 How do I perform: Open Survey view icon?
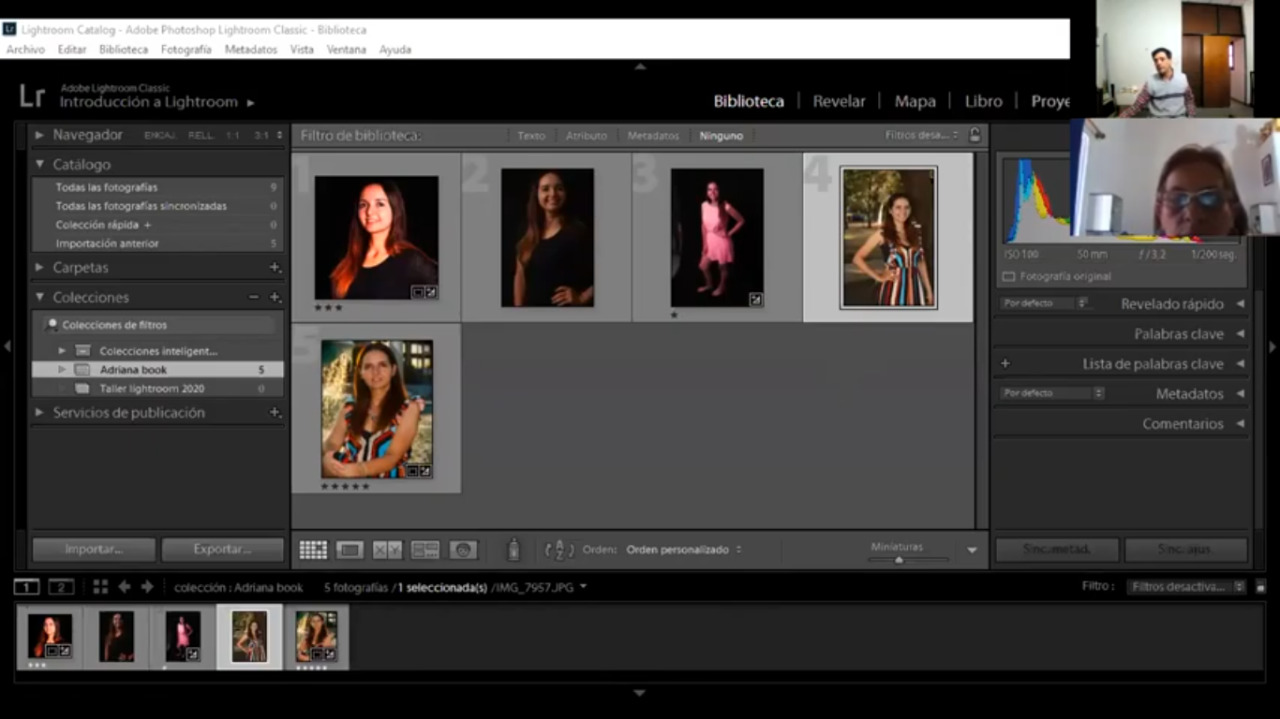(425, 549)
